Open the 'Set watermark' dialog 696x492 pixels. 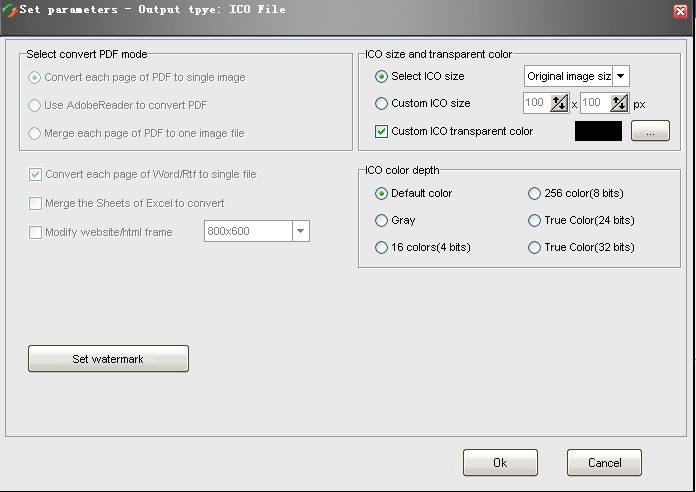point(108,359)
